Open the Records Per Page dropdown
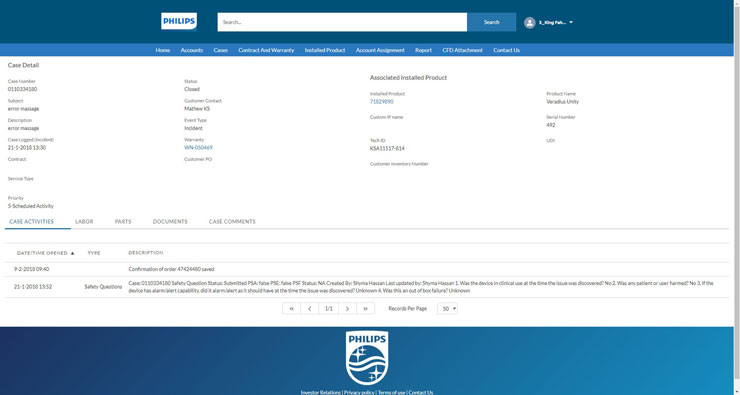 point(447,309)
